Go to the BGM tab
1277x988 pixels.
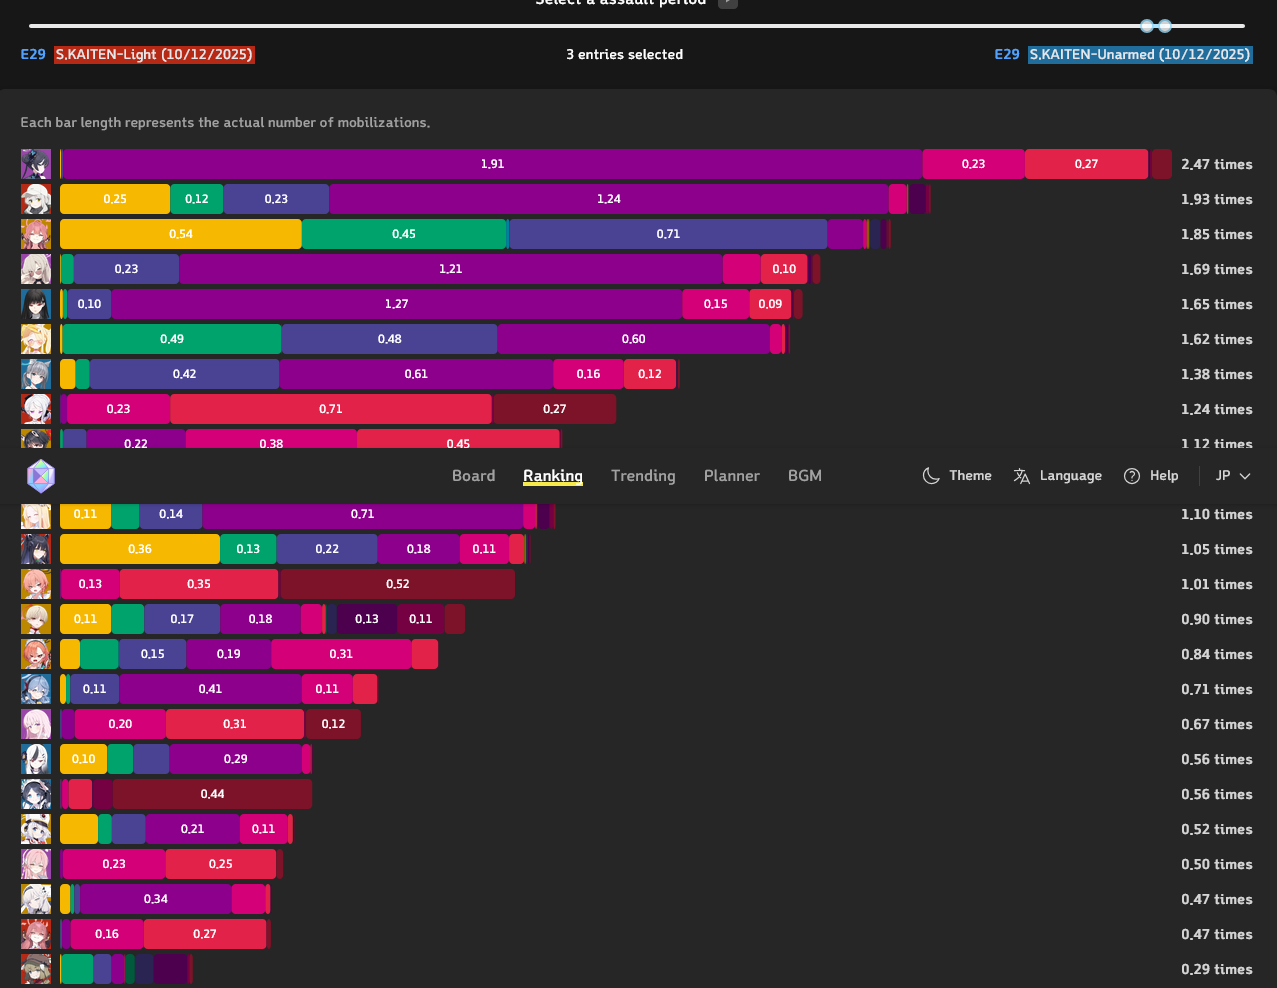point(804,476)
